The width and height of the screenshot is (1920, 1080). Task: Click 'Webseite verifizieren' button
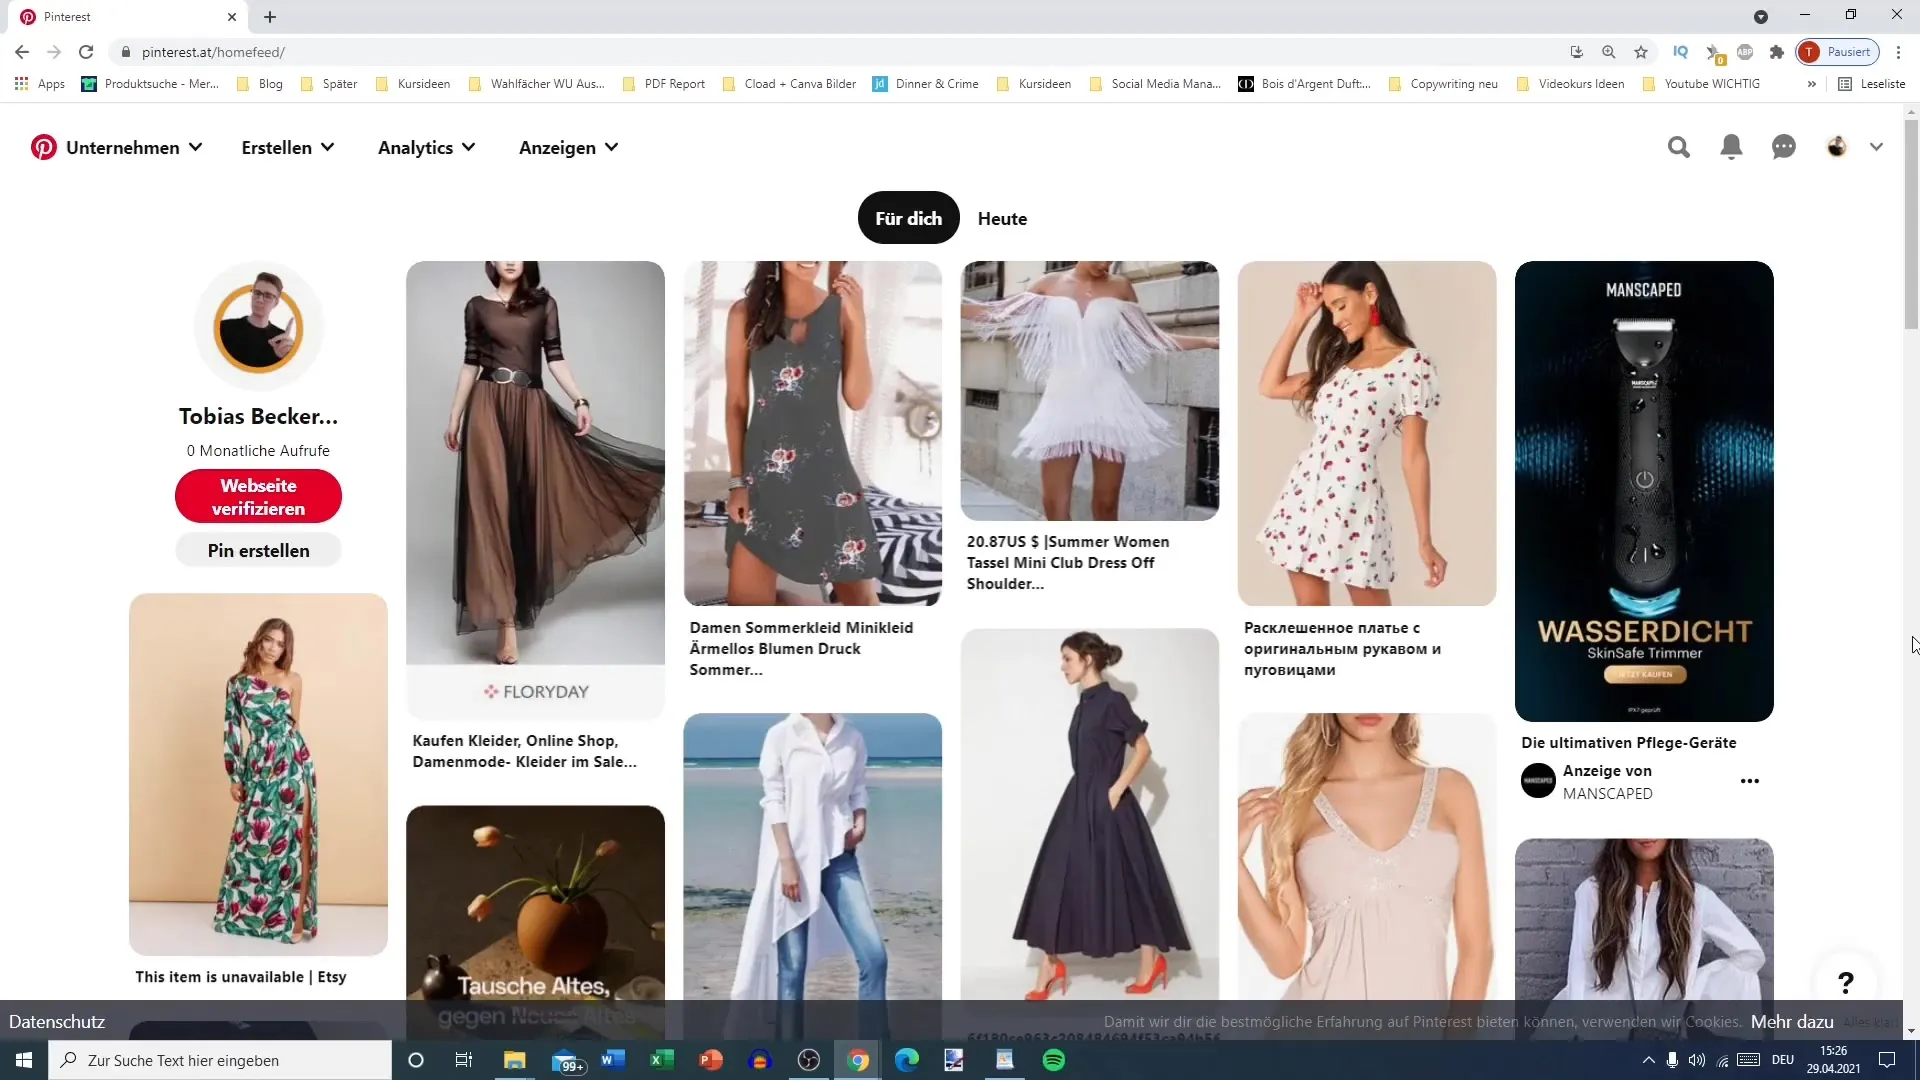258,497
